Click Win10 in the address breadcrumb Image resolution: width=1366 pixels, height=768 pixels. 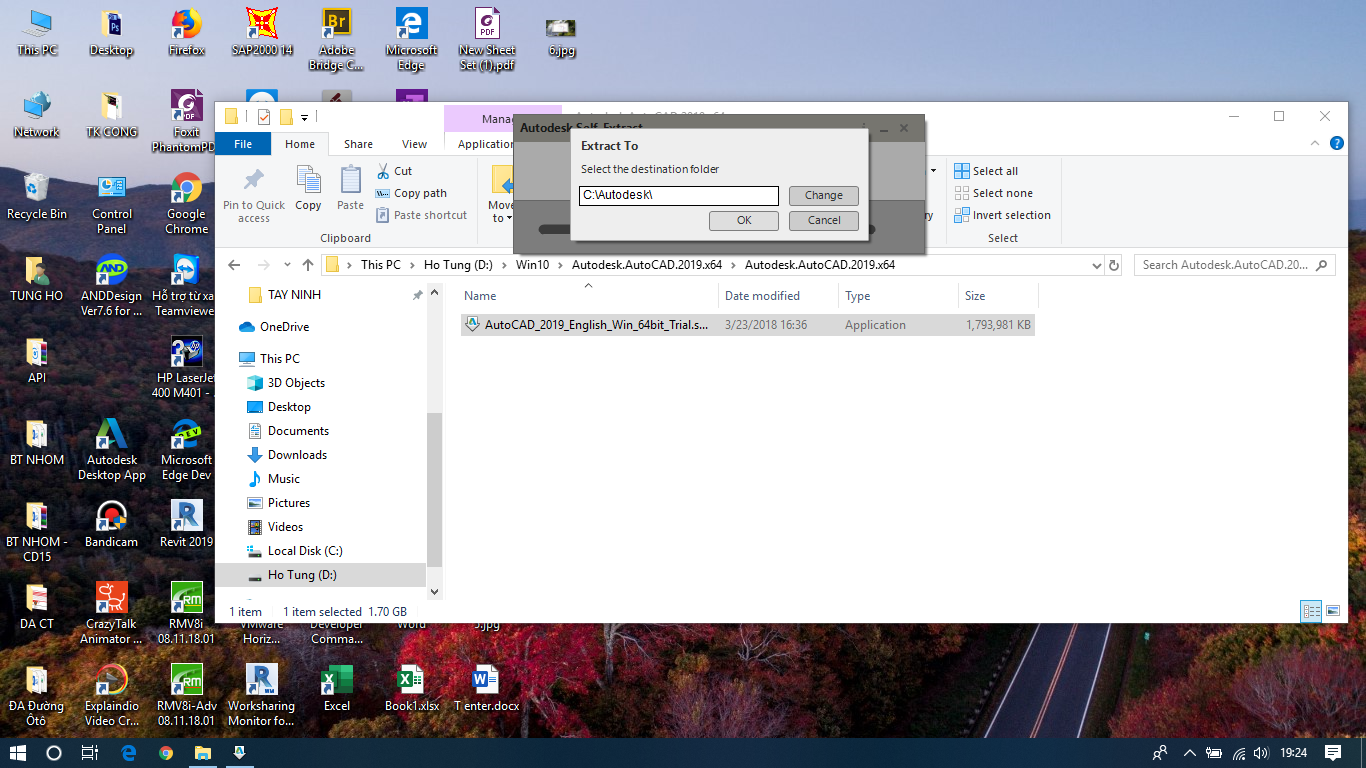[x=532, y=265]
